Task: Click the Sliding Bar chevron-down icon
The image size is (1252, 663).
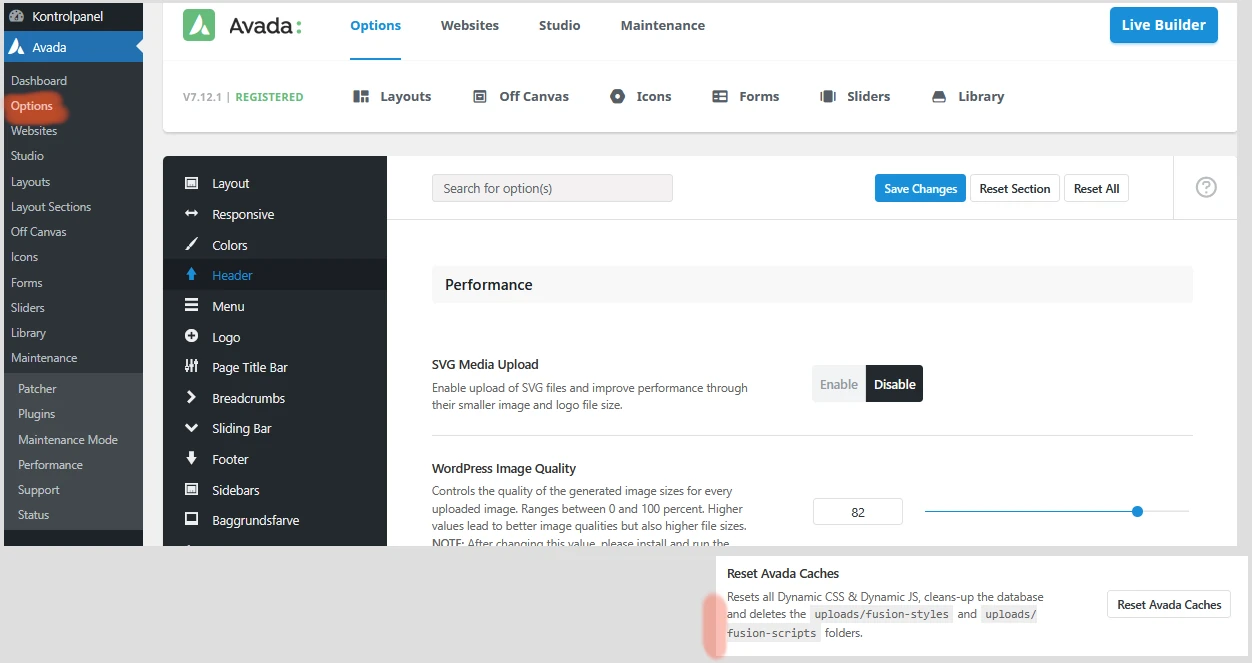Action: click(191, 428)
